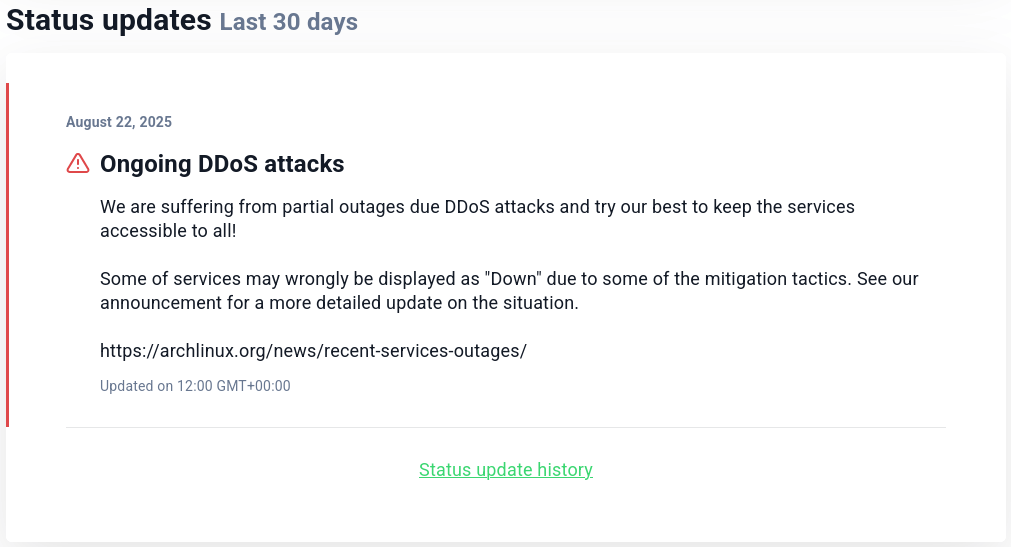This screenshot has height=547, width=1011.
Task: Click the word "history" in the bottom link
Action: [565, 470]
